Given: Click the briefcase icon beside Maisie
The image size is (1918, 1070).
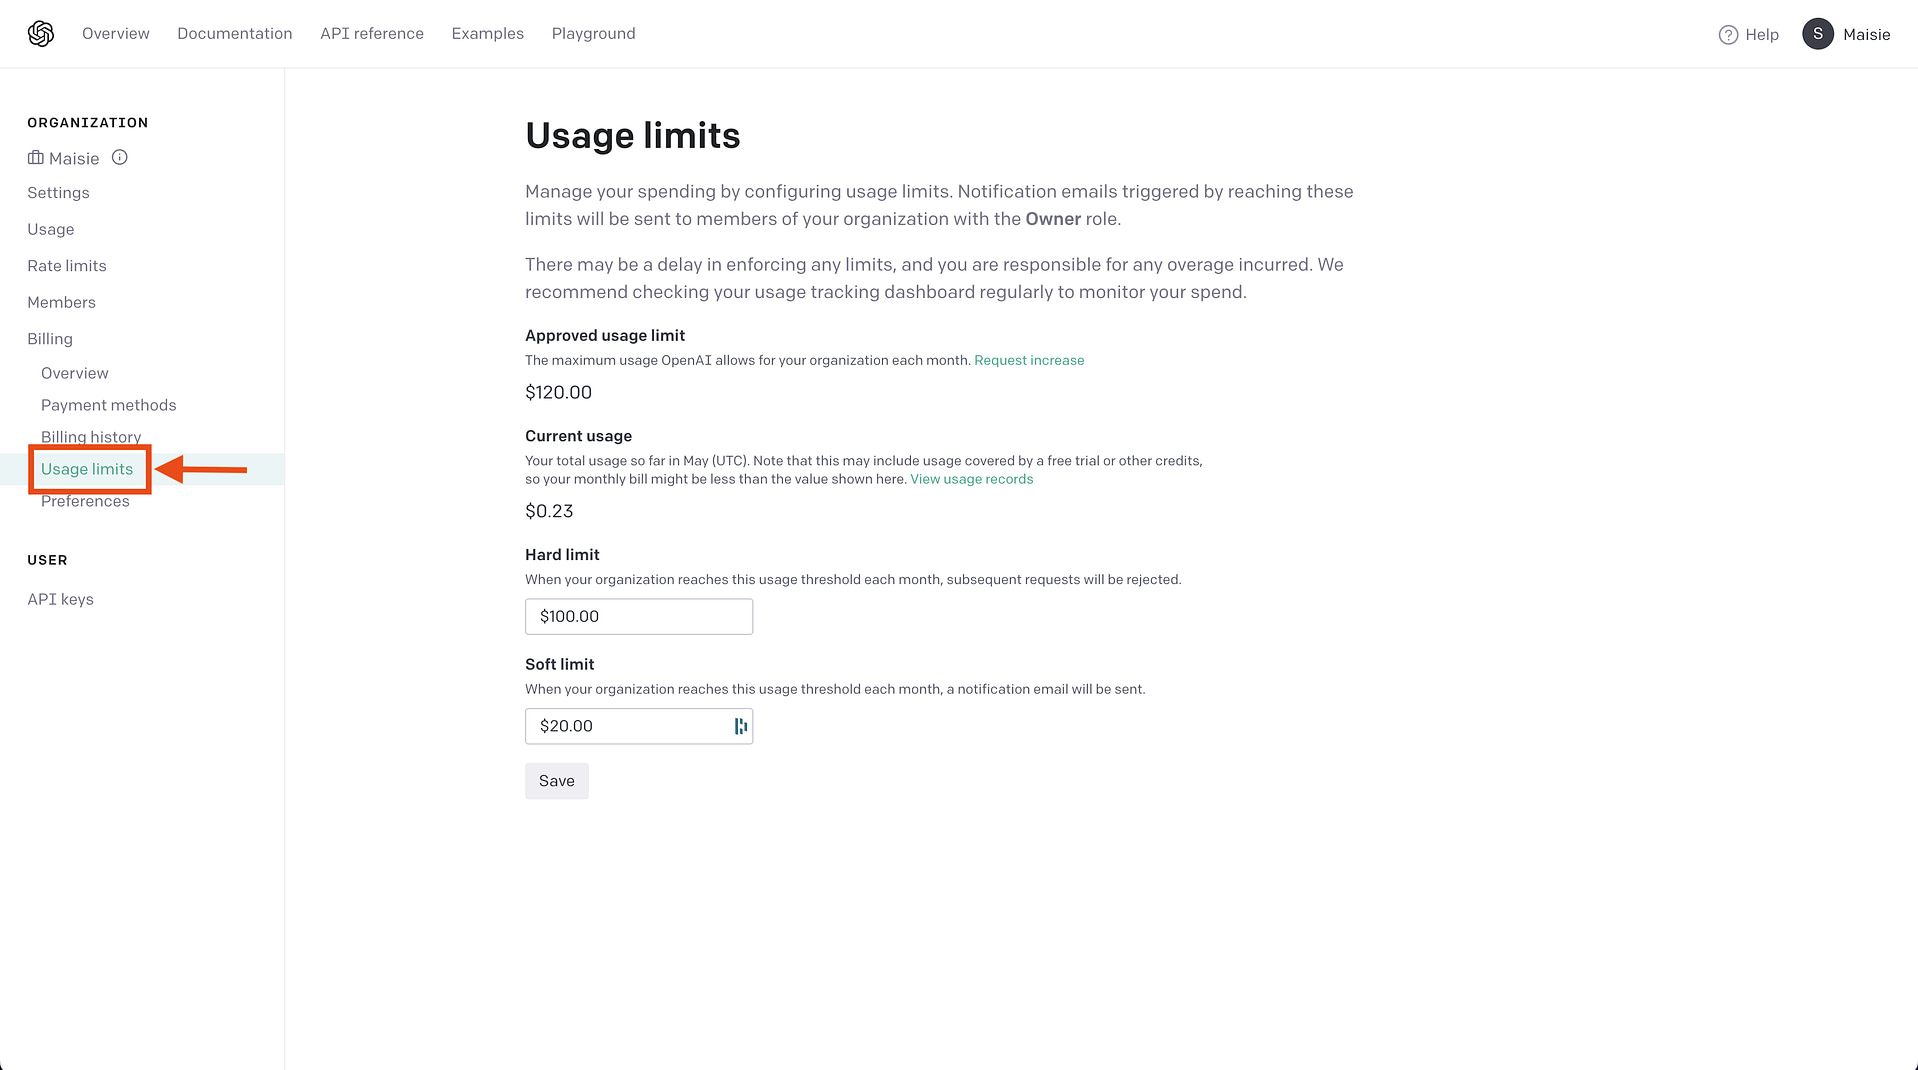Looking at the screenshot, I should (35, 157).
